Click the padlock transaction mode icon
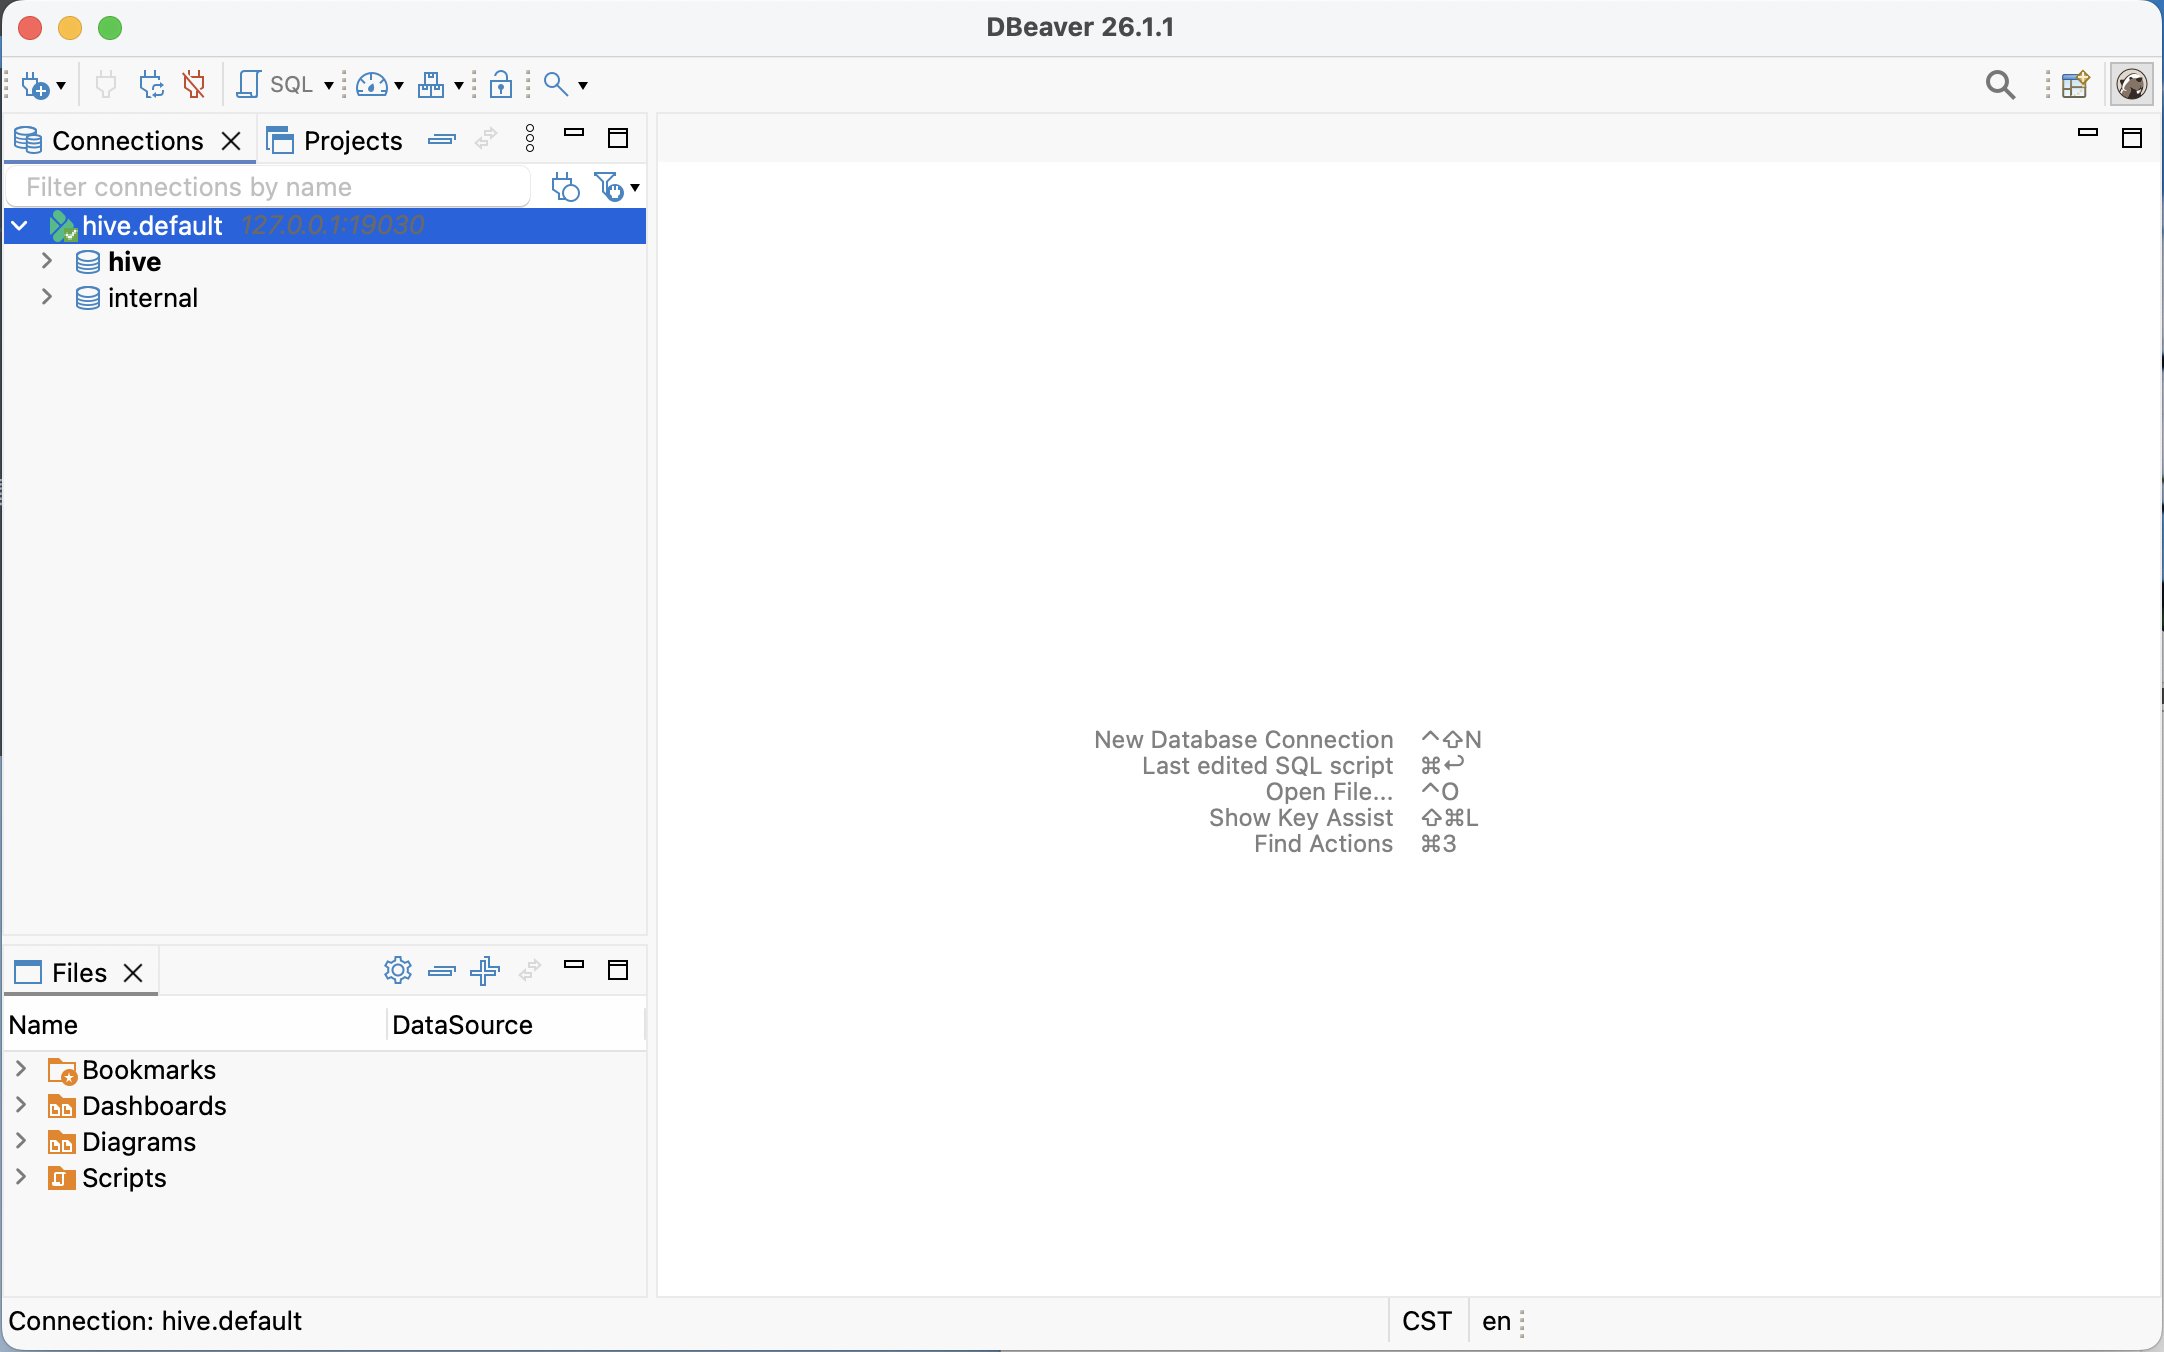Viewport: 2164px width, 1352px height. pos(501,85)
